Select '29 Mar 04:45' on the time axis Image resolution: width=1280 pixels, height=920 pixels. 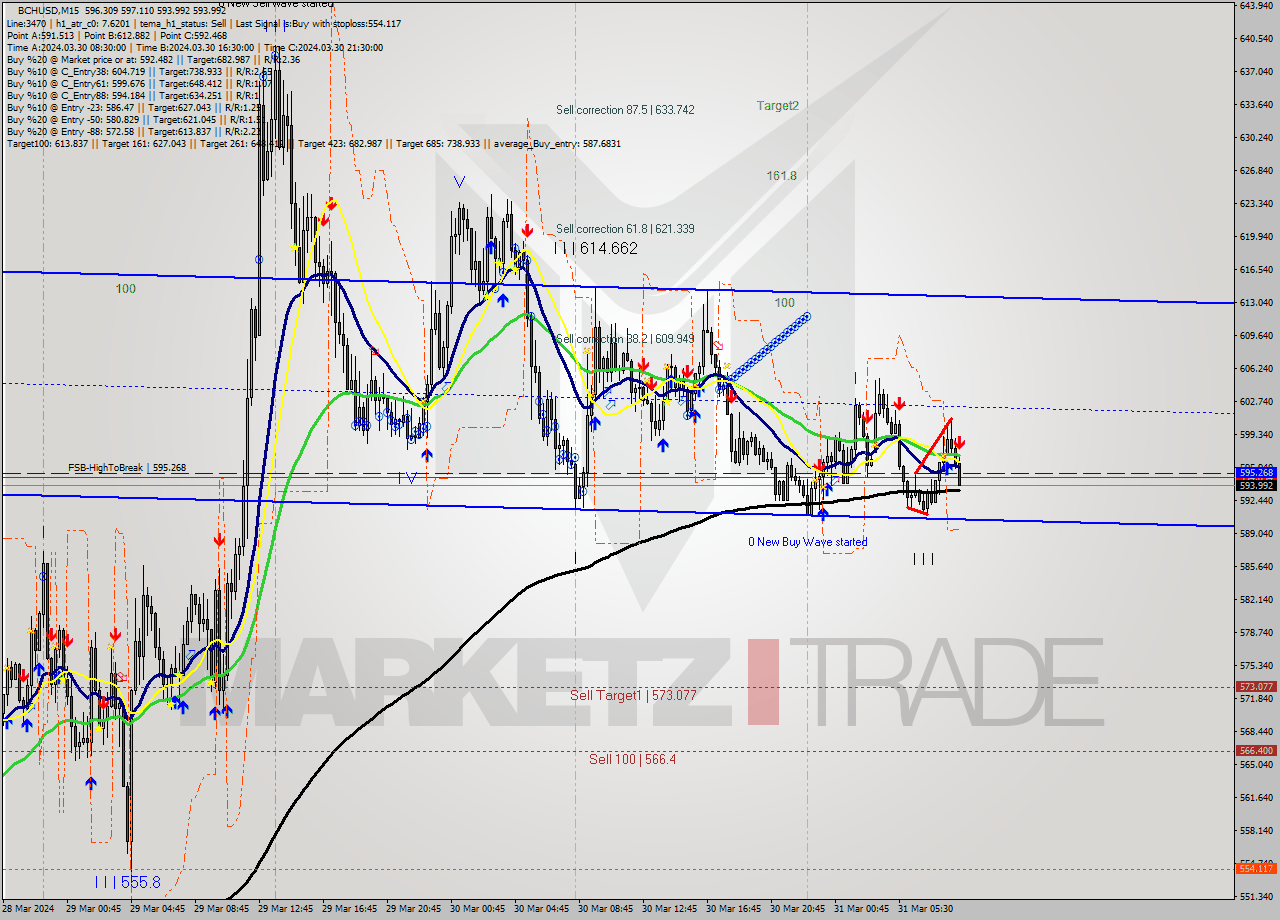(x=159, y=909)
